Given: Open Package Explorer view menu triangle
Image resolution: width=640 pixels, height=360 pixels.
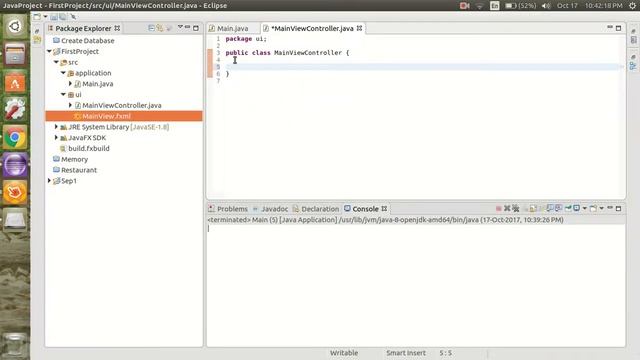Looking at the screenshot, I should click(180, 27).
